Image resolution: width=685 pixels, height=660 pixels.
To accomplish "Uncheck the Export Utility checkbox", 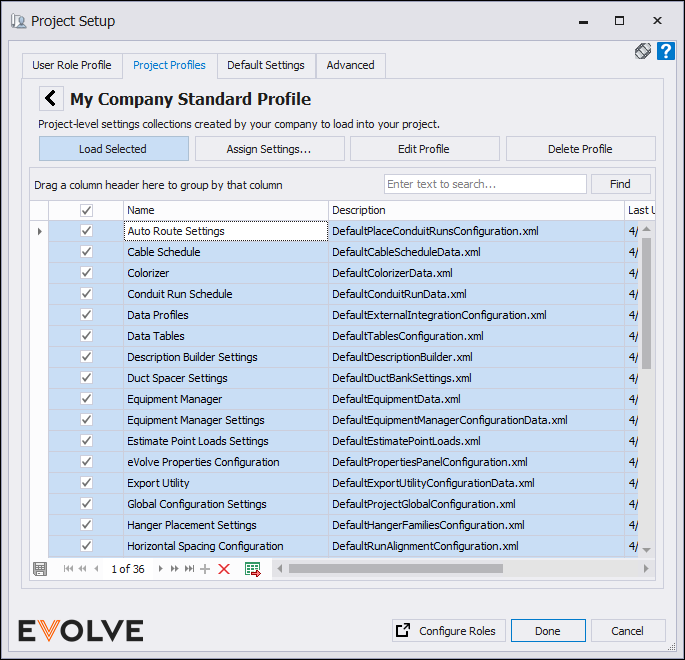I will (x=86, y=483).
